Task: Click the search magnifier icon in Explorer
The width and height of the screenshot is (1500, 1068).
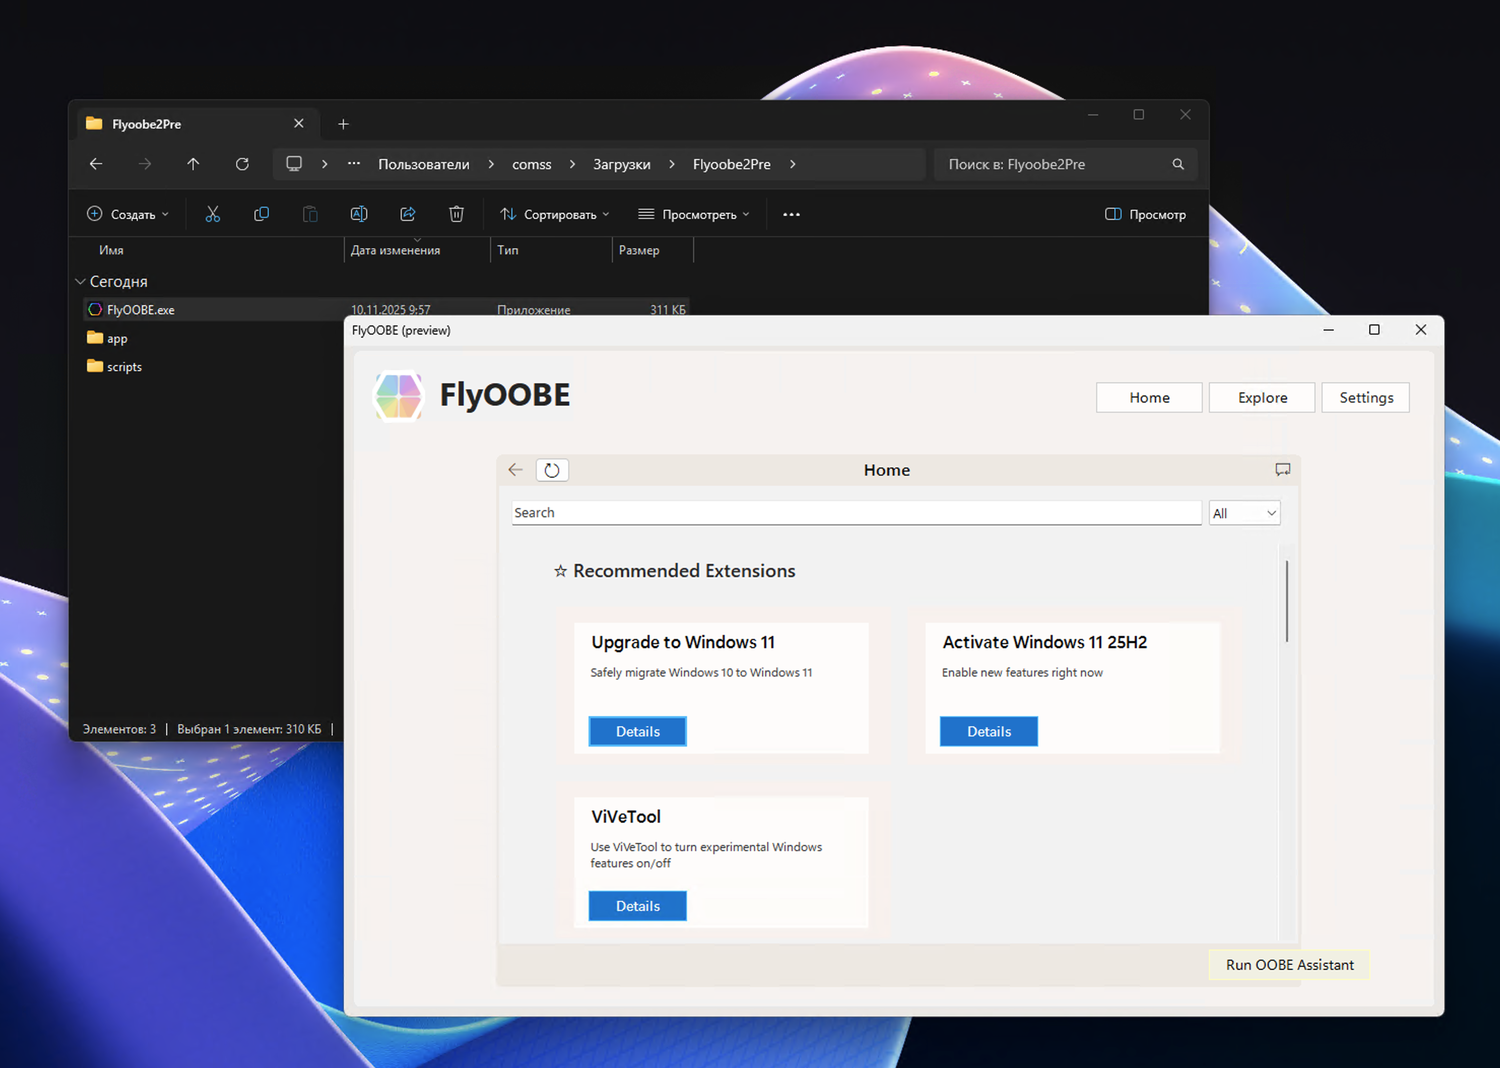Action: (1178, 164)
